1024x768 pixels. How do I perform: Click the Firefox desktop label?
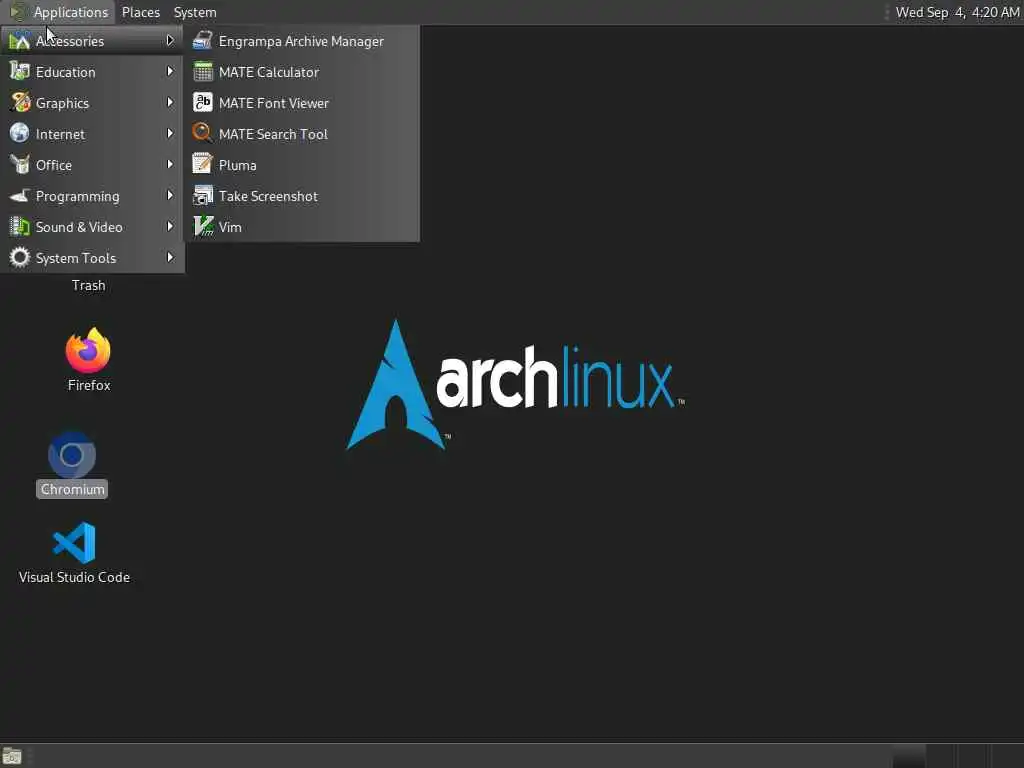pyautogui.click(x=89, y=385)
